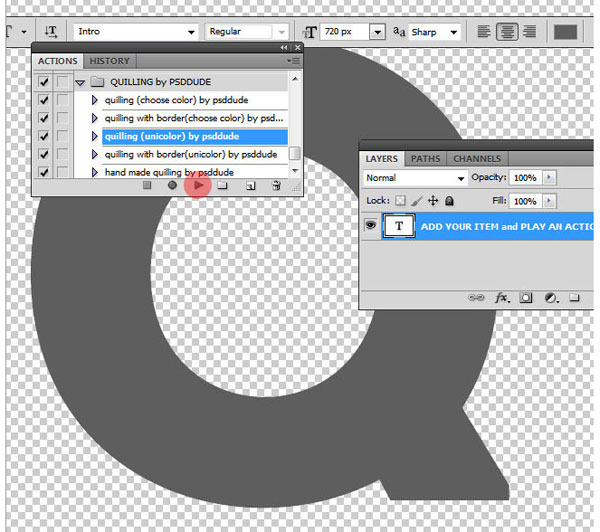Link layers icon in Layers panel

476,298
